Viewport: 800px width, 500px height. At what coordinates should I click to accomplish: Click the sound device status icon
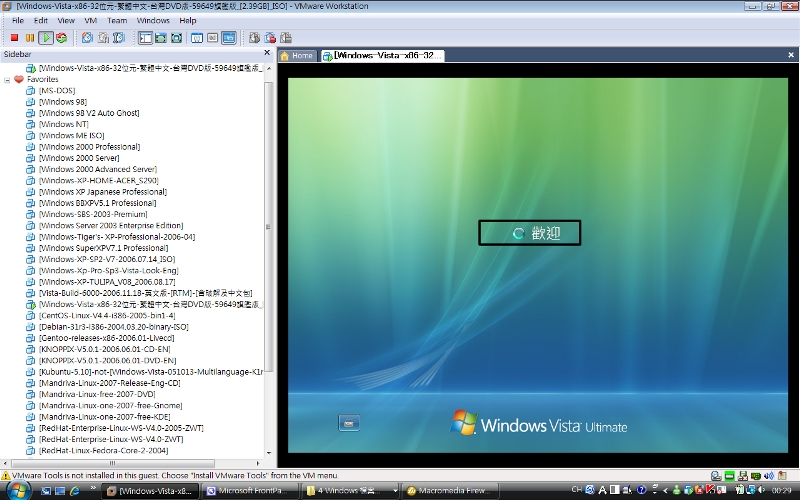point(769,476)
